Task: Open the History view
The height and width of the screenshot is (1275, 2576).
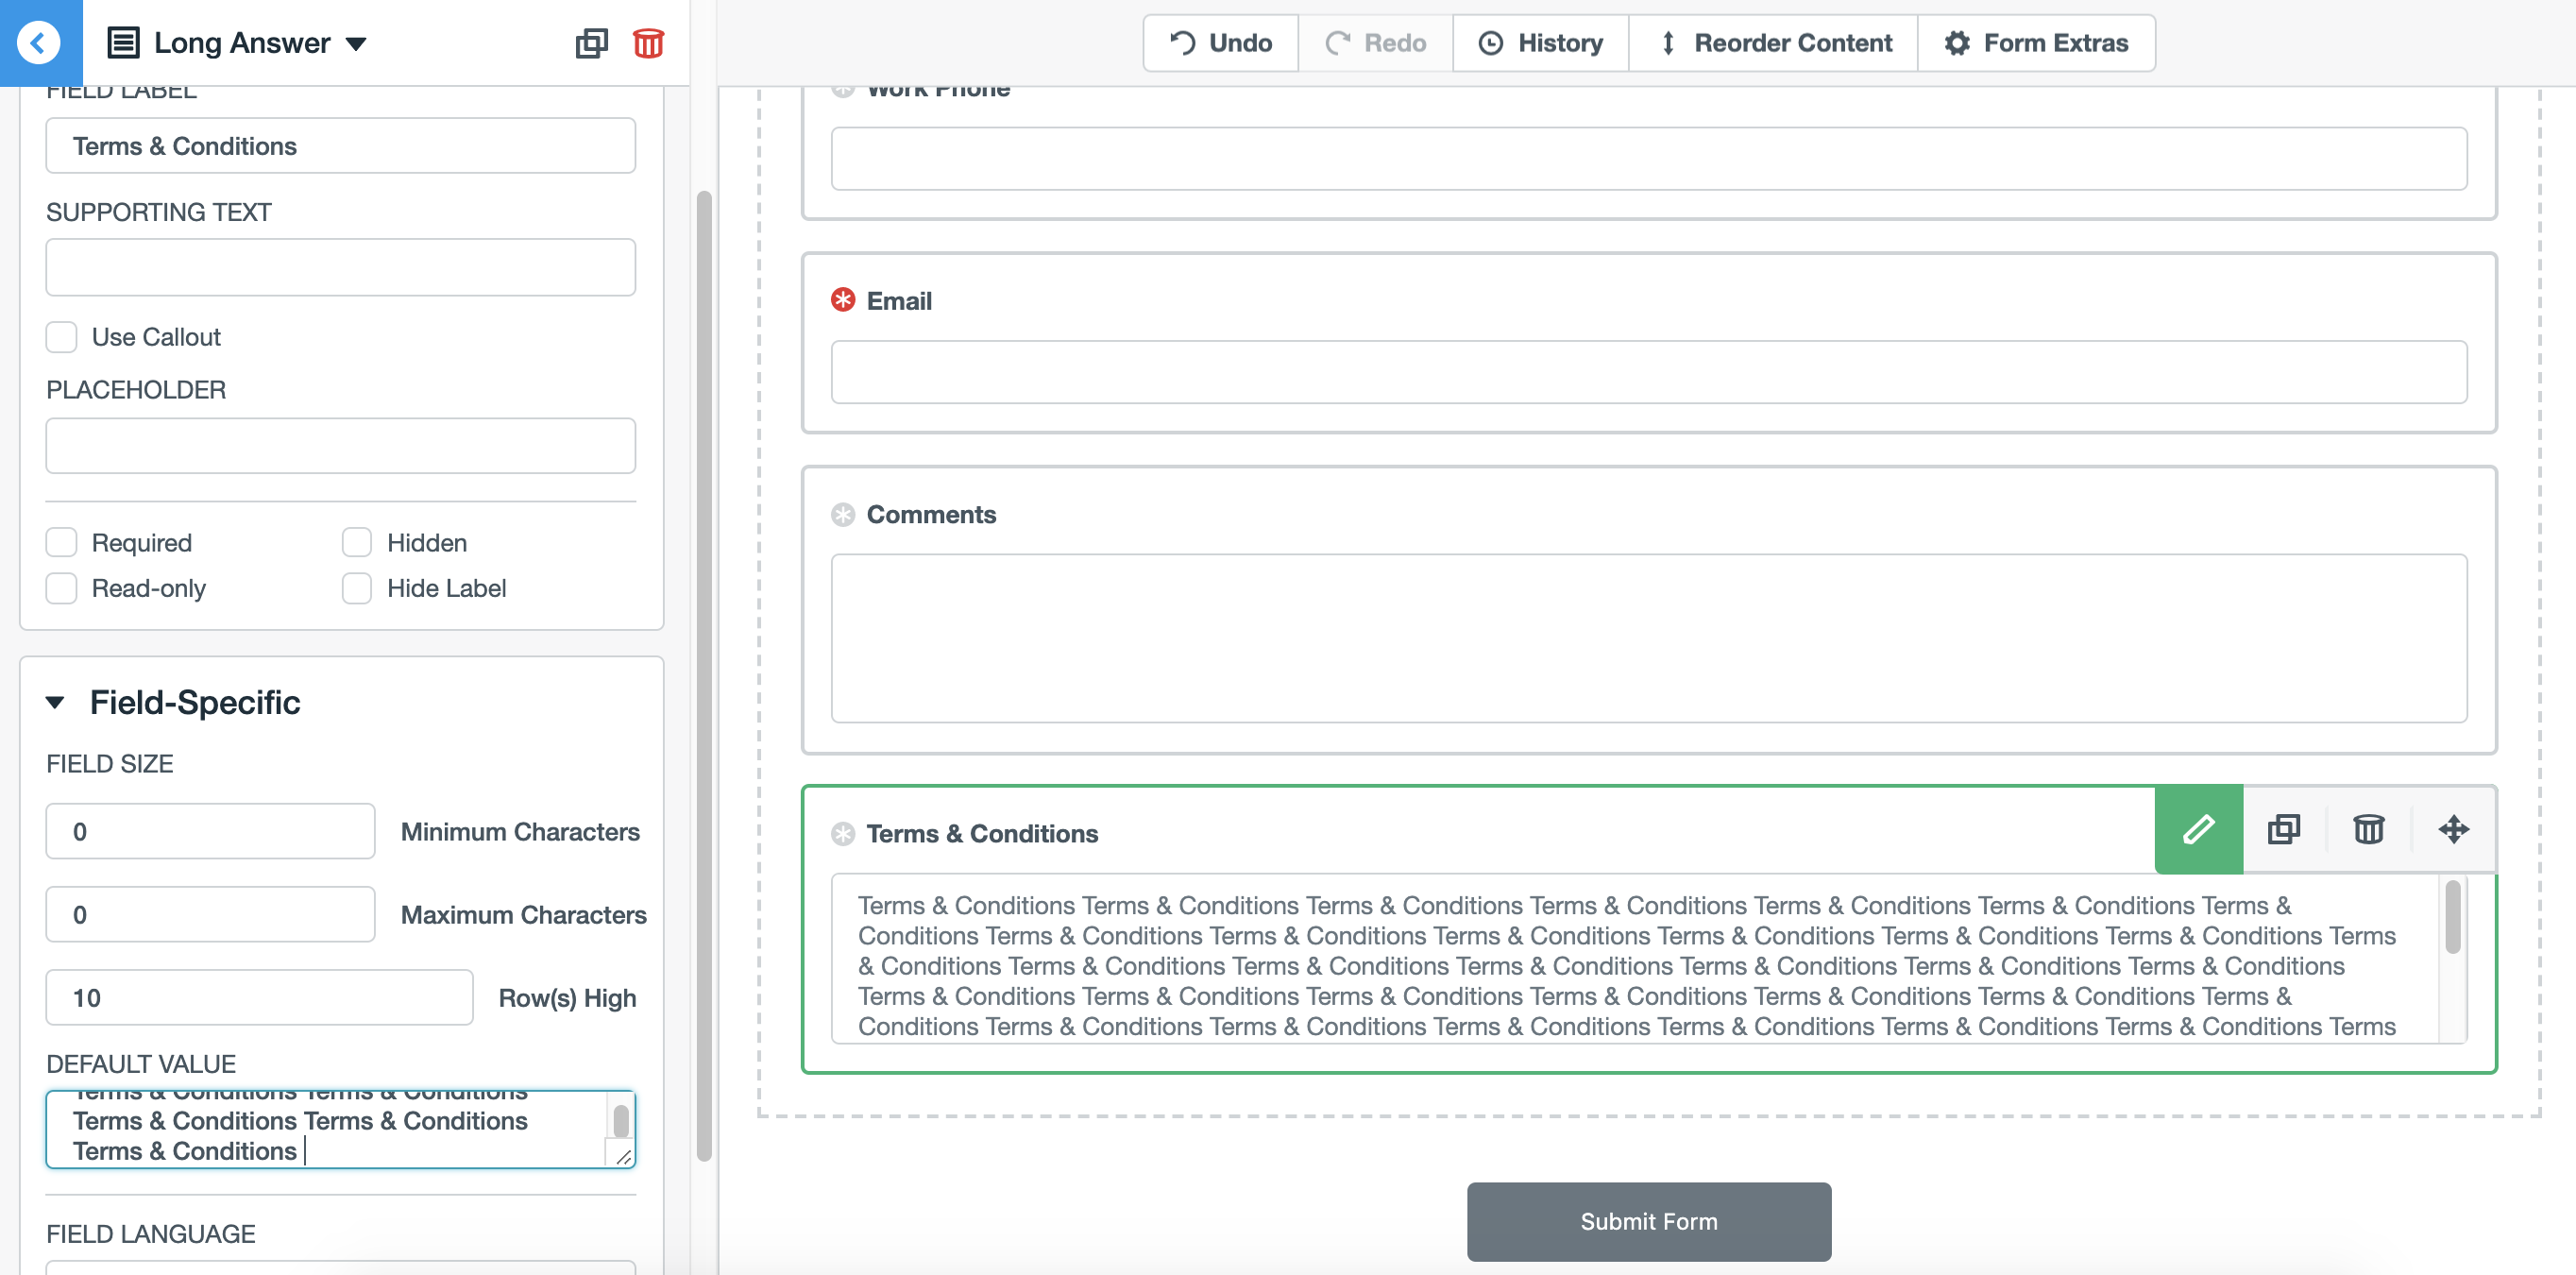Action: pyautogui.click(x=1539, y=43)
